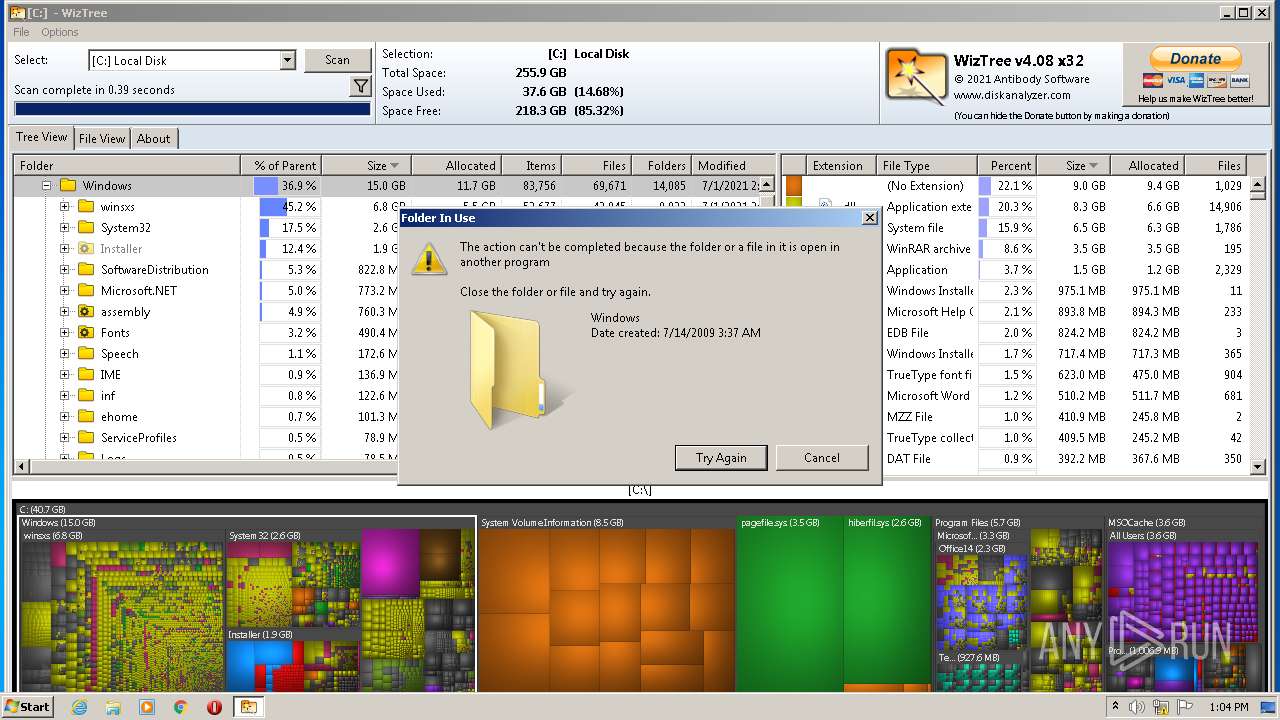Viewport: 1280px width, 720px height.
Task: Expand the SoftwareDistribution folder node
Action: (64, 269)
